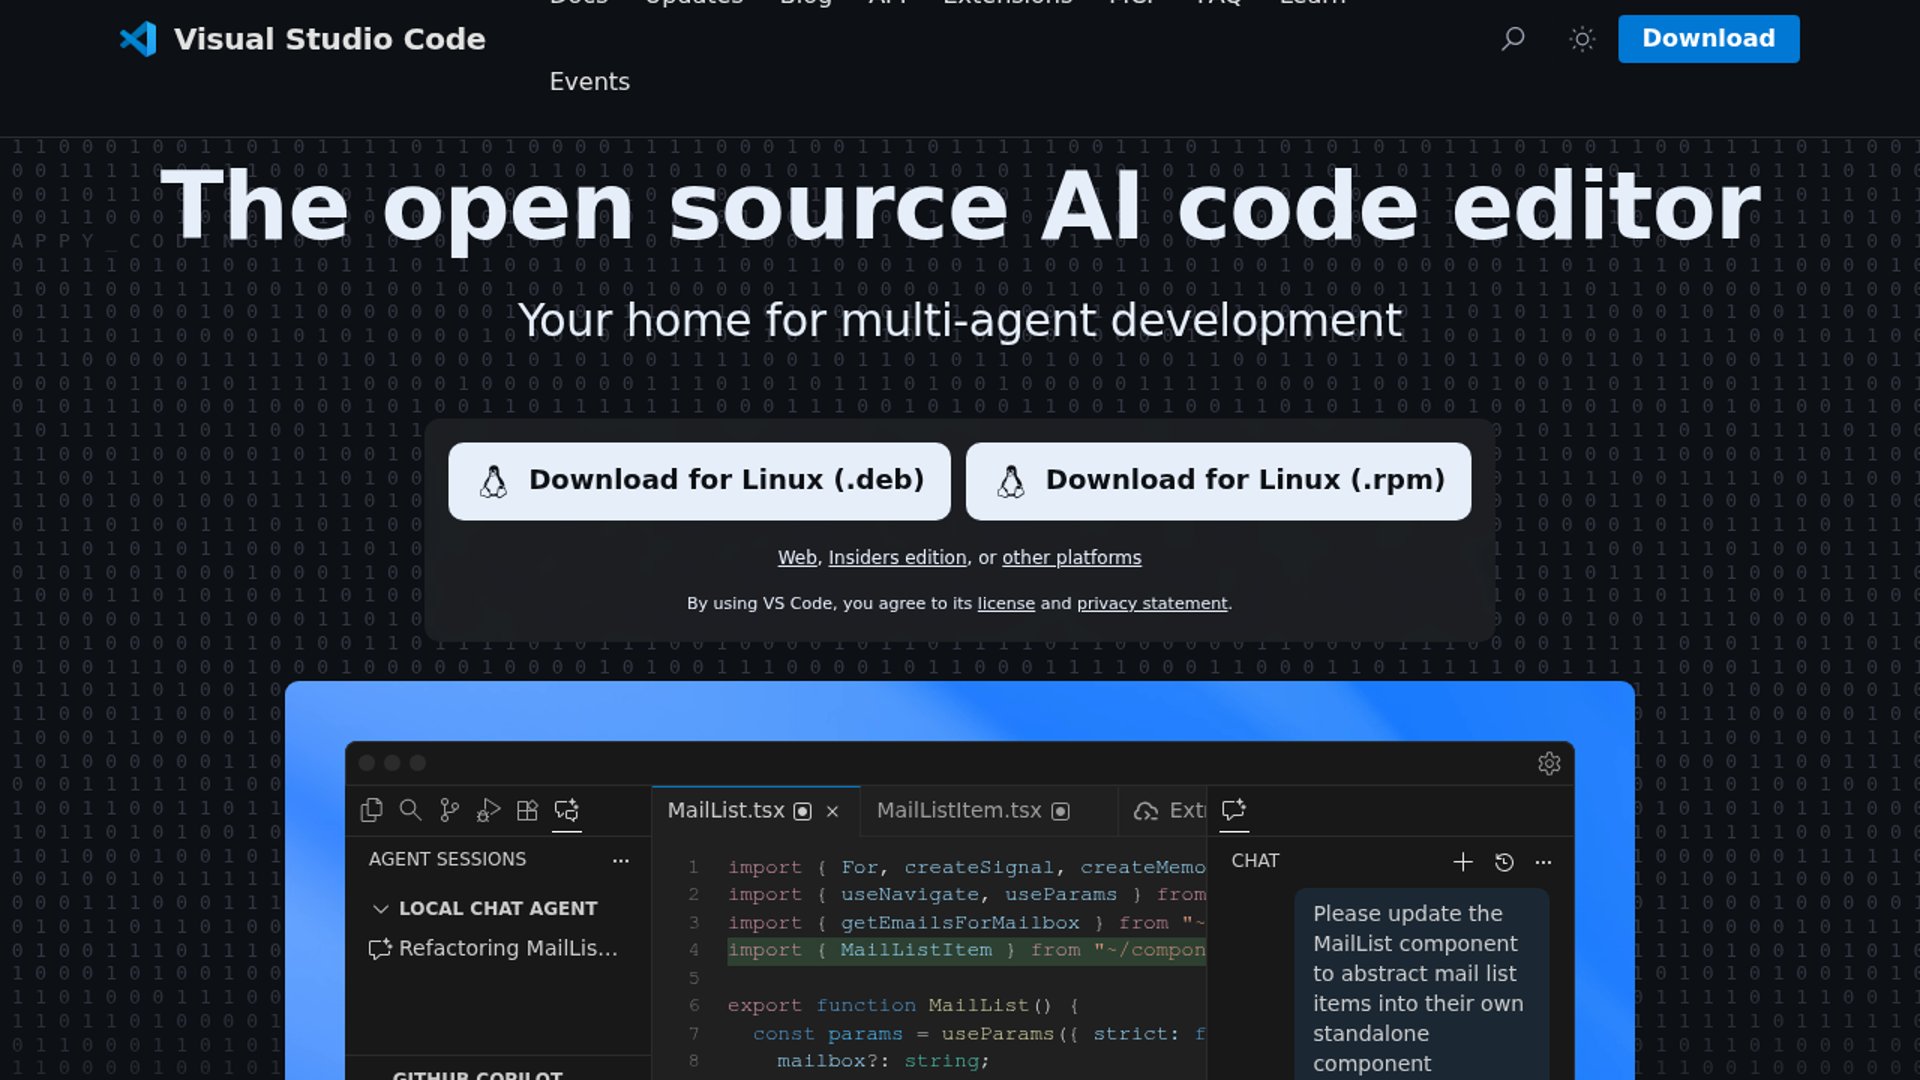Image resolution: width=1920 pixels, height=1080 pixels.
Task: Open the Run and Debug icon
Action: point(488,811)
